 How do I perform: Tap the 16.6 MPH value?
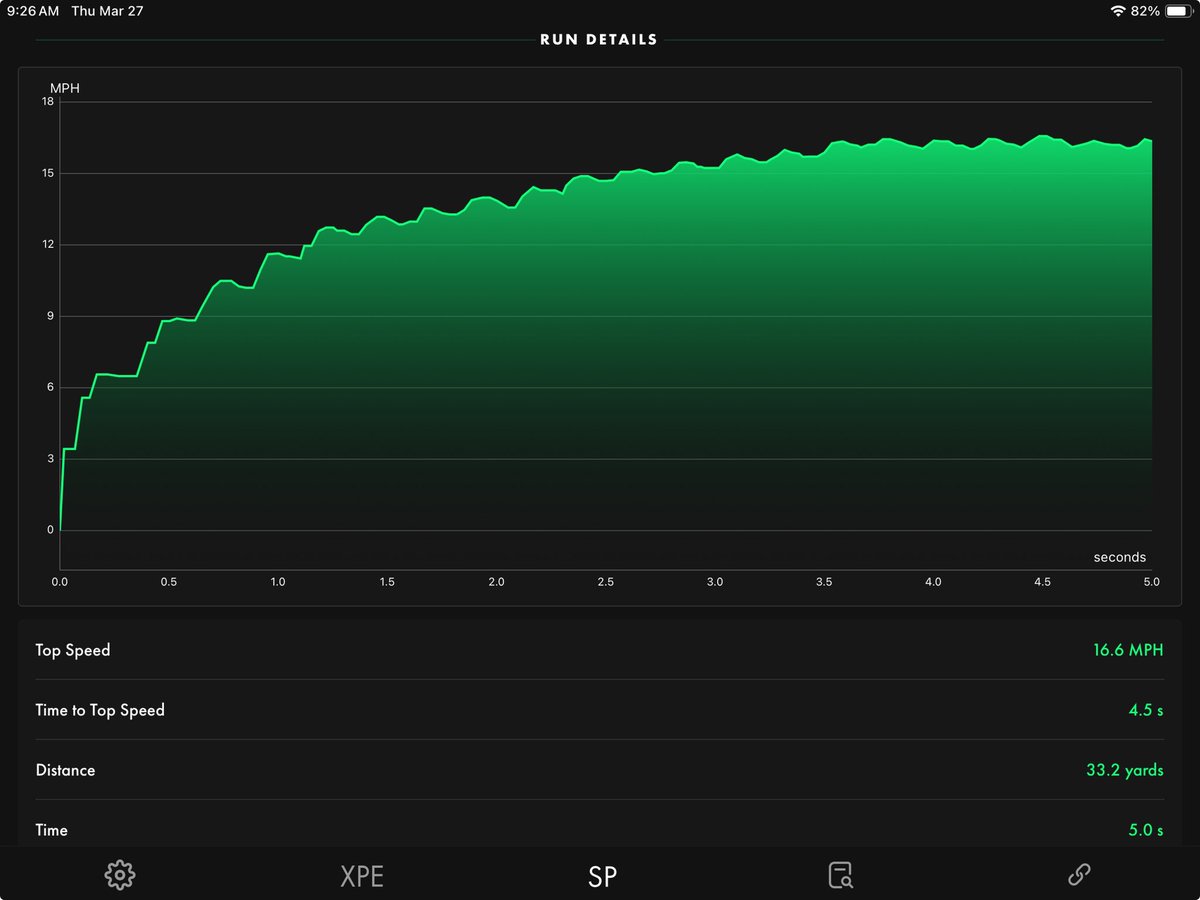click(1128, 650)
